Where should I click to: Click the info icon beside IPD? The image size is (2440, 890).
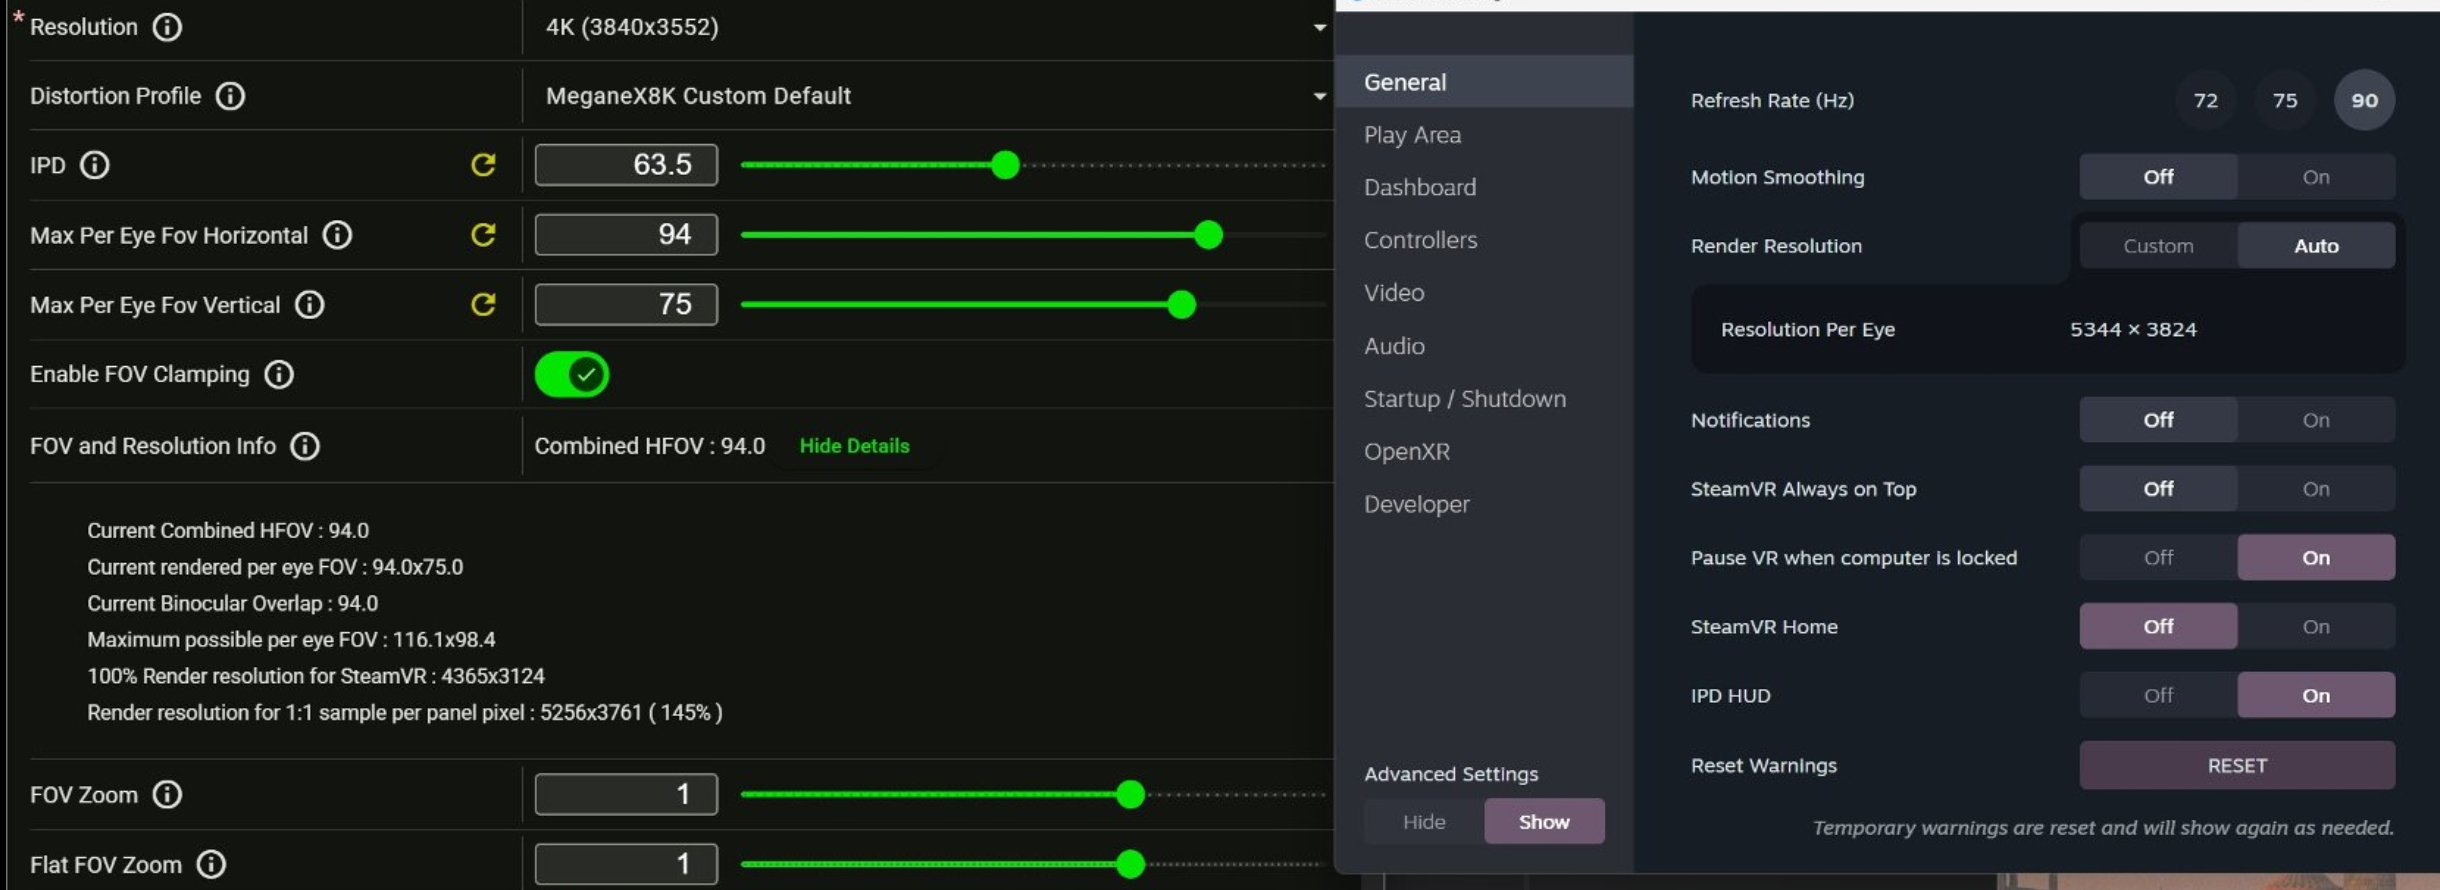point(95,165)
